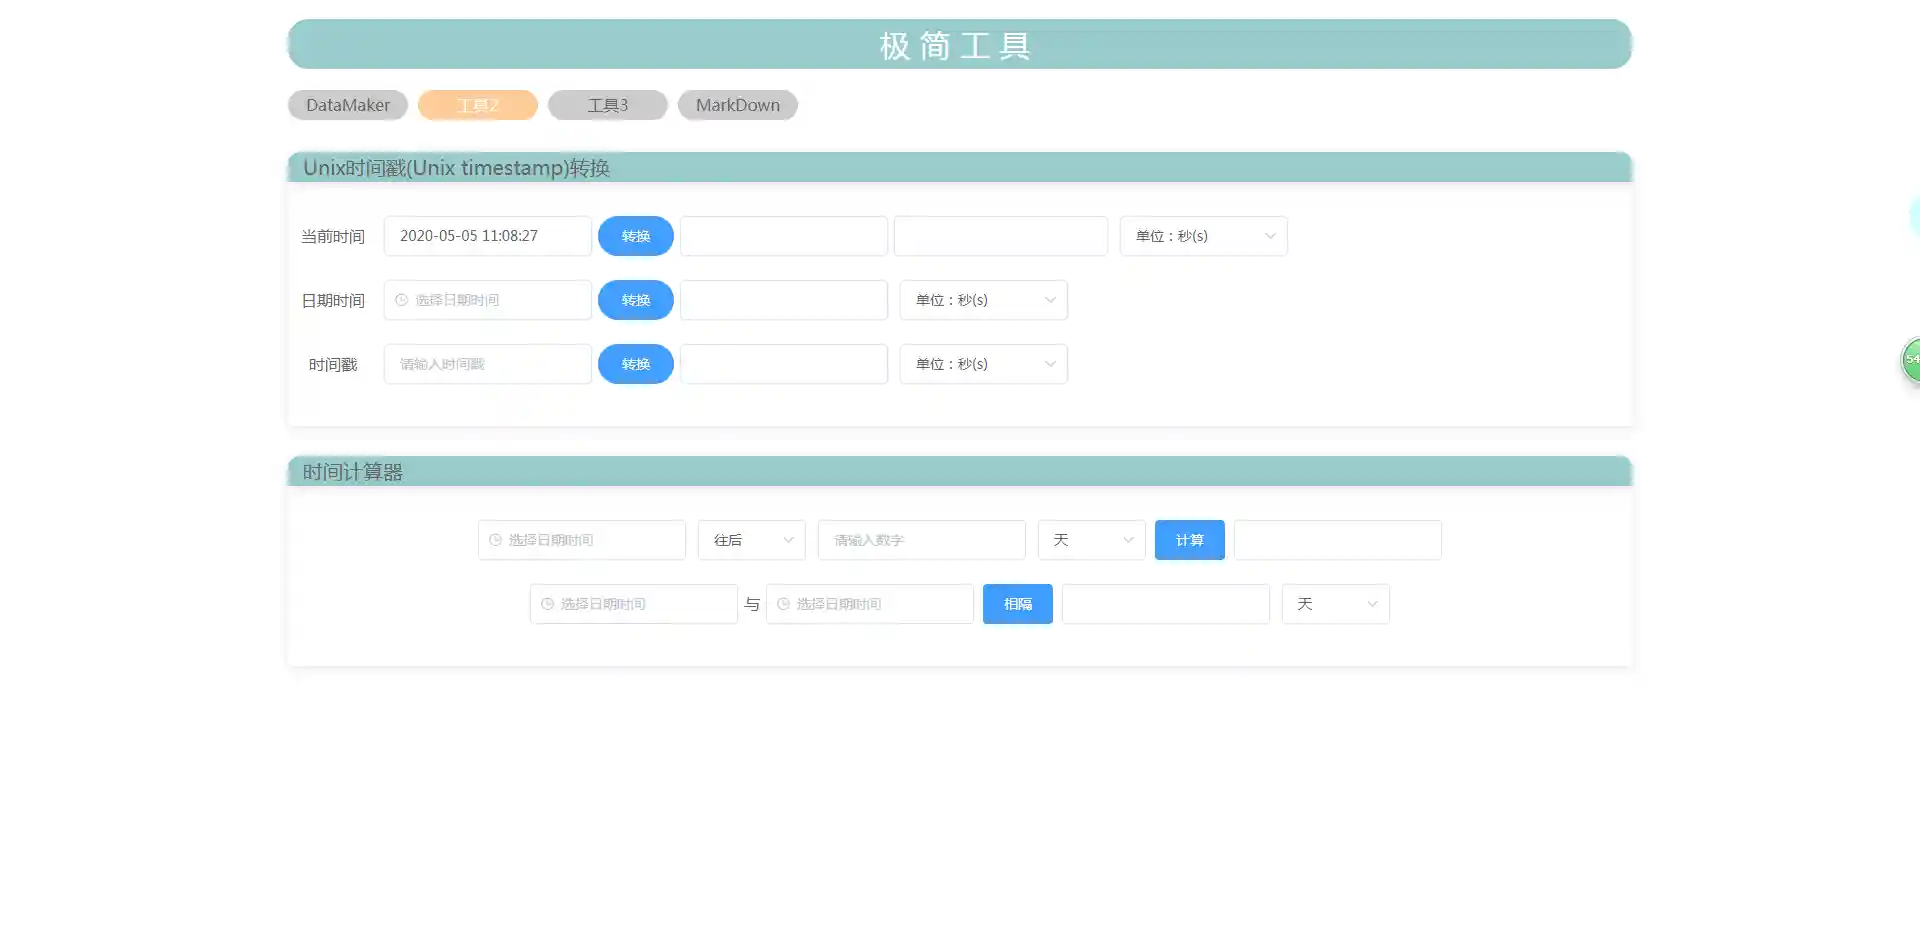Click clock icon in time calculator's first picker
Screen dimensions: 1920x937
pos(495,540)
